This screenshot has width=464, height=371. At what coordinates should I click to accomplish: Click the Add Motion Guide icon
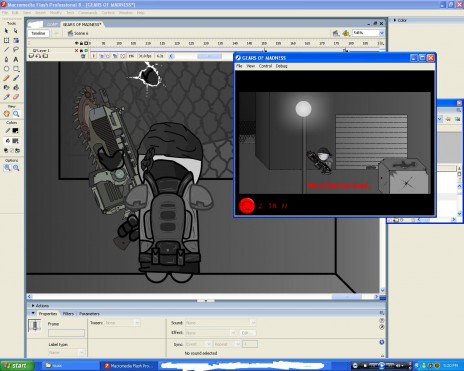[x=38, y=56]
